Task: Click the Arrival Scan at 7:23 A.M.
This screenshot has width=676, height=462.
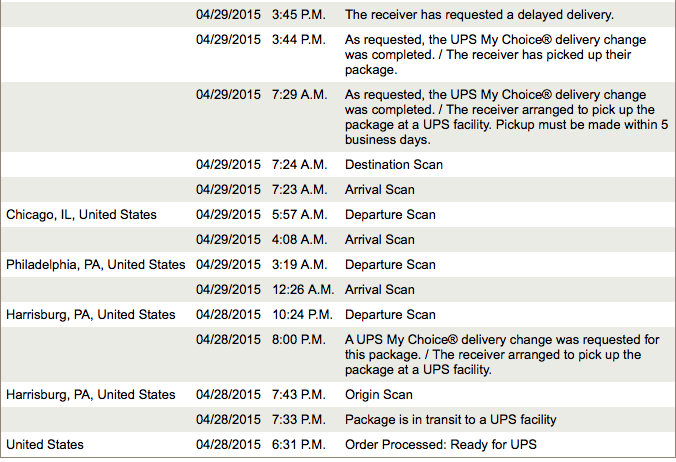Action: pos(379,190)
